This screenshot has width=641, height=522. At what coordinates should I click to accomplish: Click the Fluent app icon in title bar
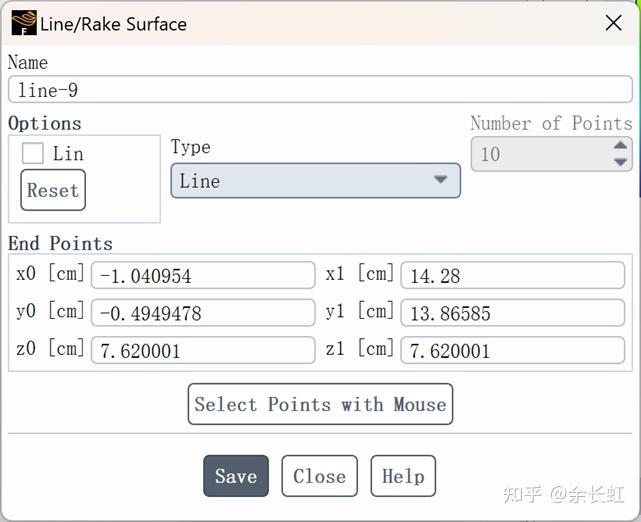pos(24,23)
